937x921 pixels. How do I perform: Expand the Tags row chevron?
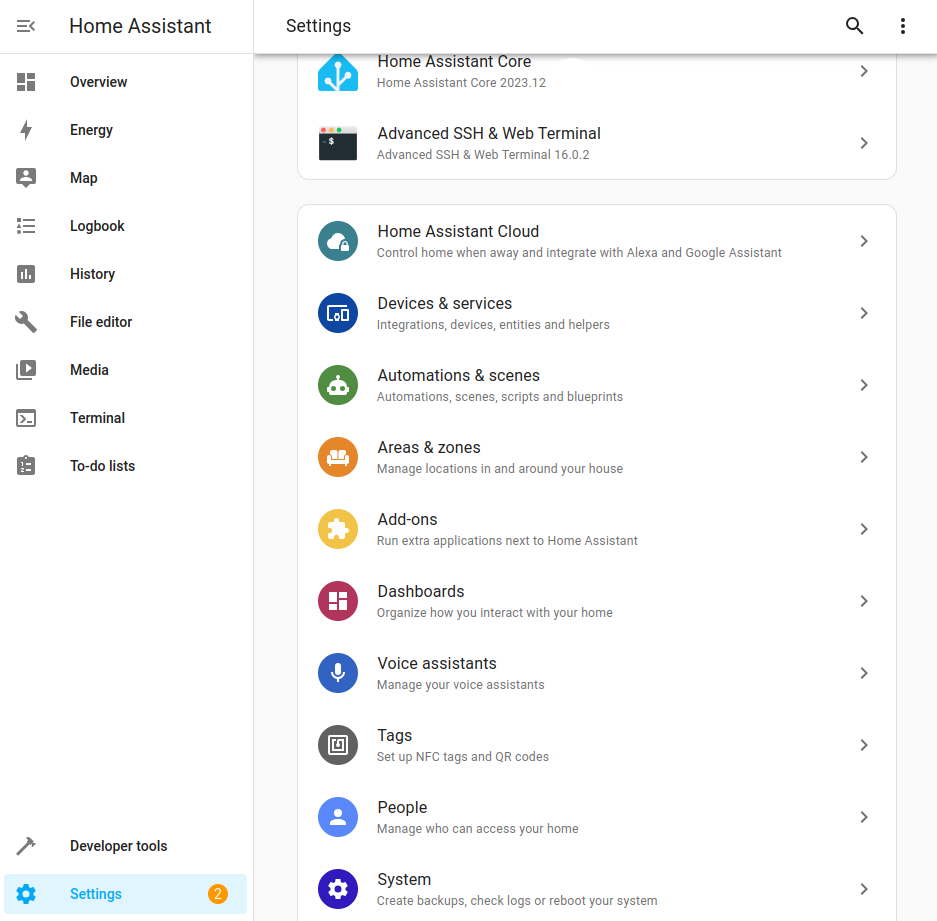pos(864,745)
